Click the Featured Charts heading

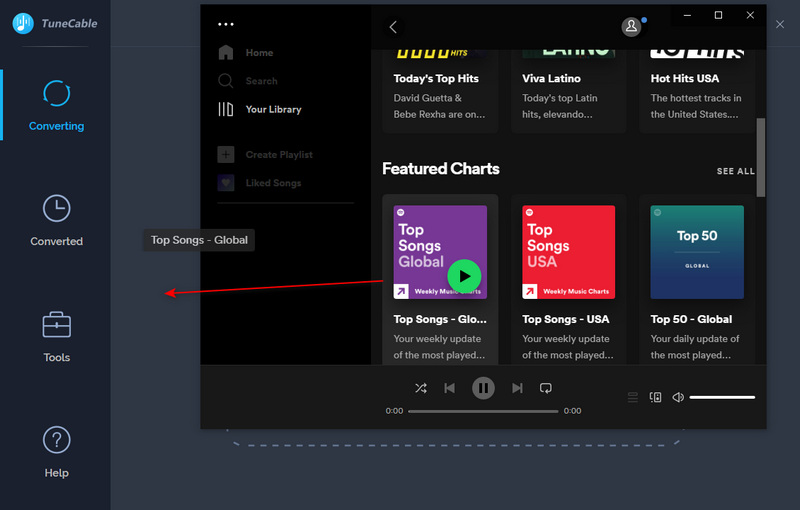click(x=441, y=169)
